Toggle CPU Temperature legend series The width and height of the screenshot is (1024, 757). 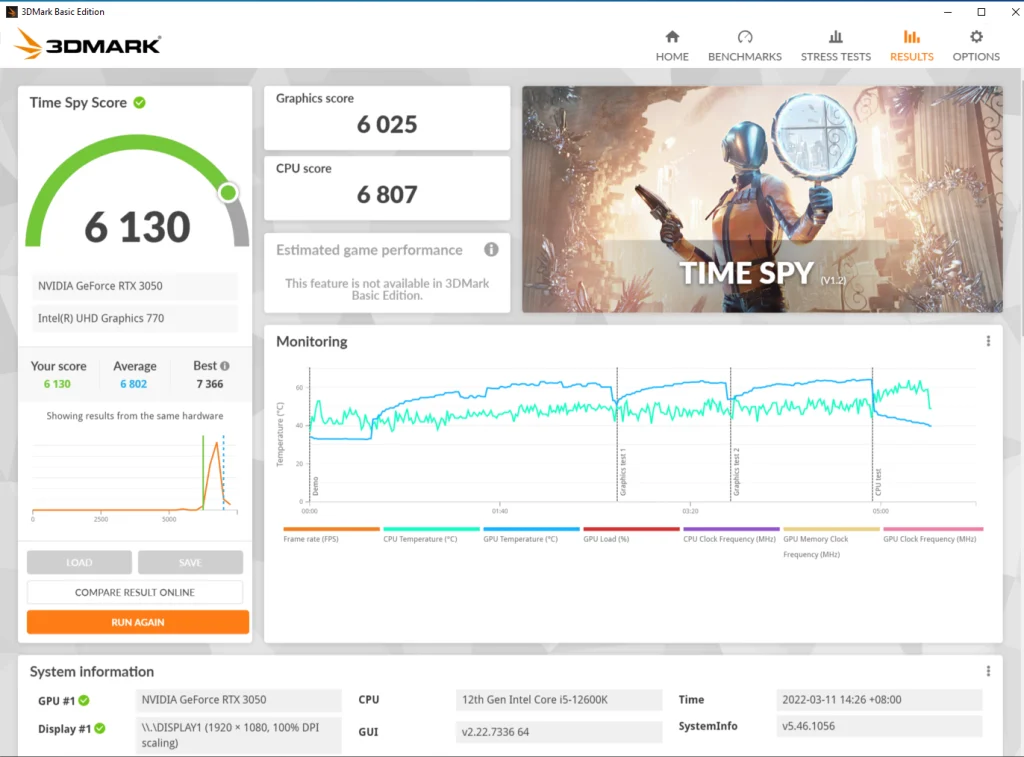point(431,535)
